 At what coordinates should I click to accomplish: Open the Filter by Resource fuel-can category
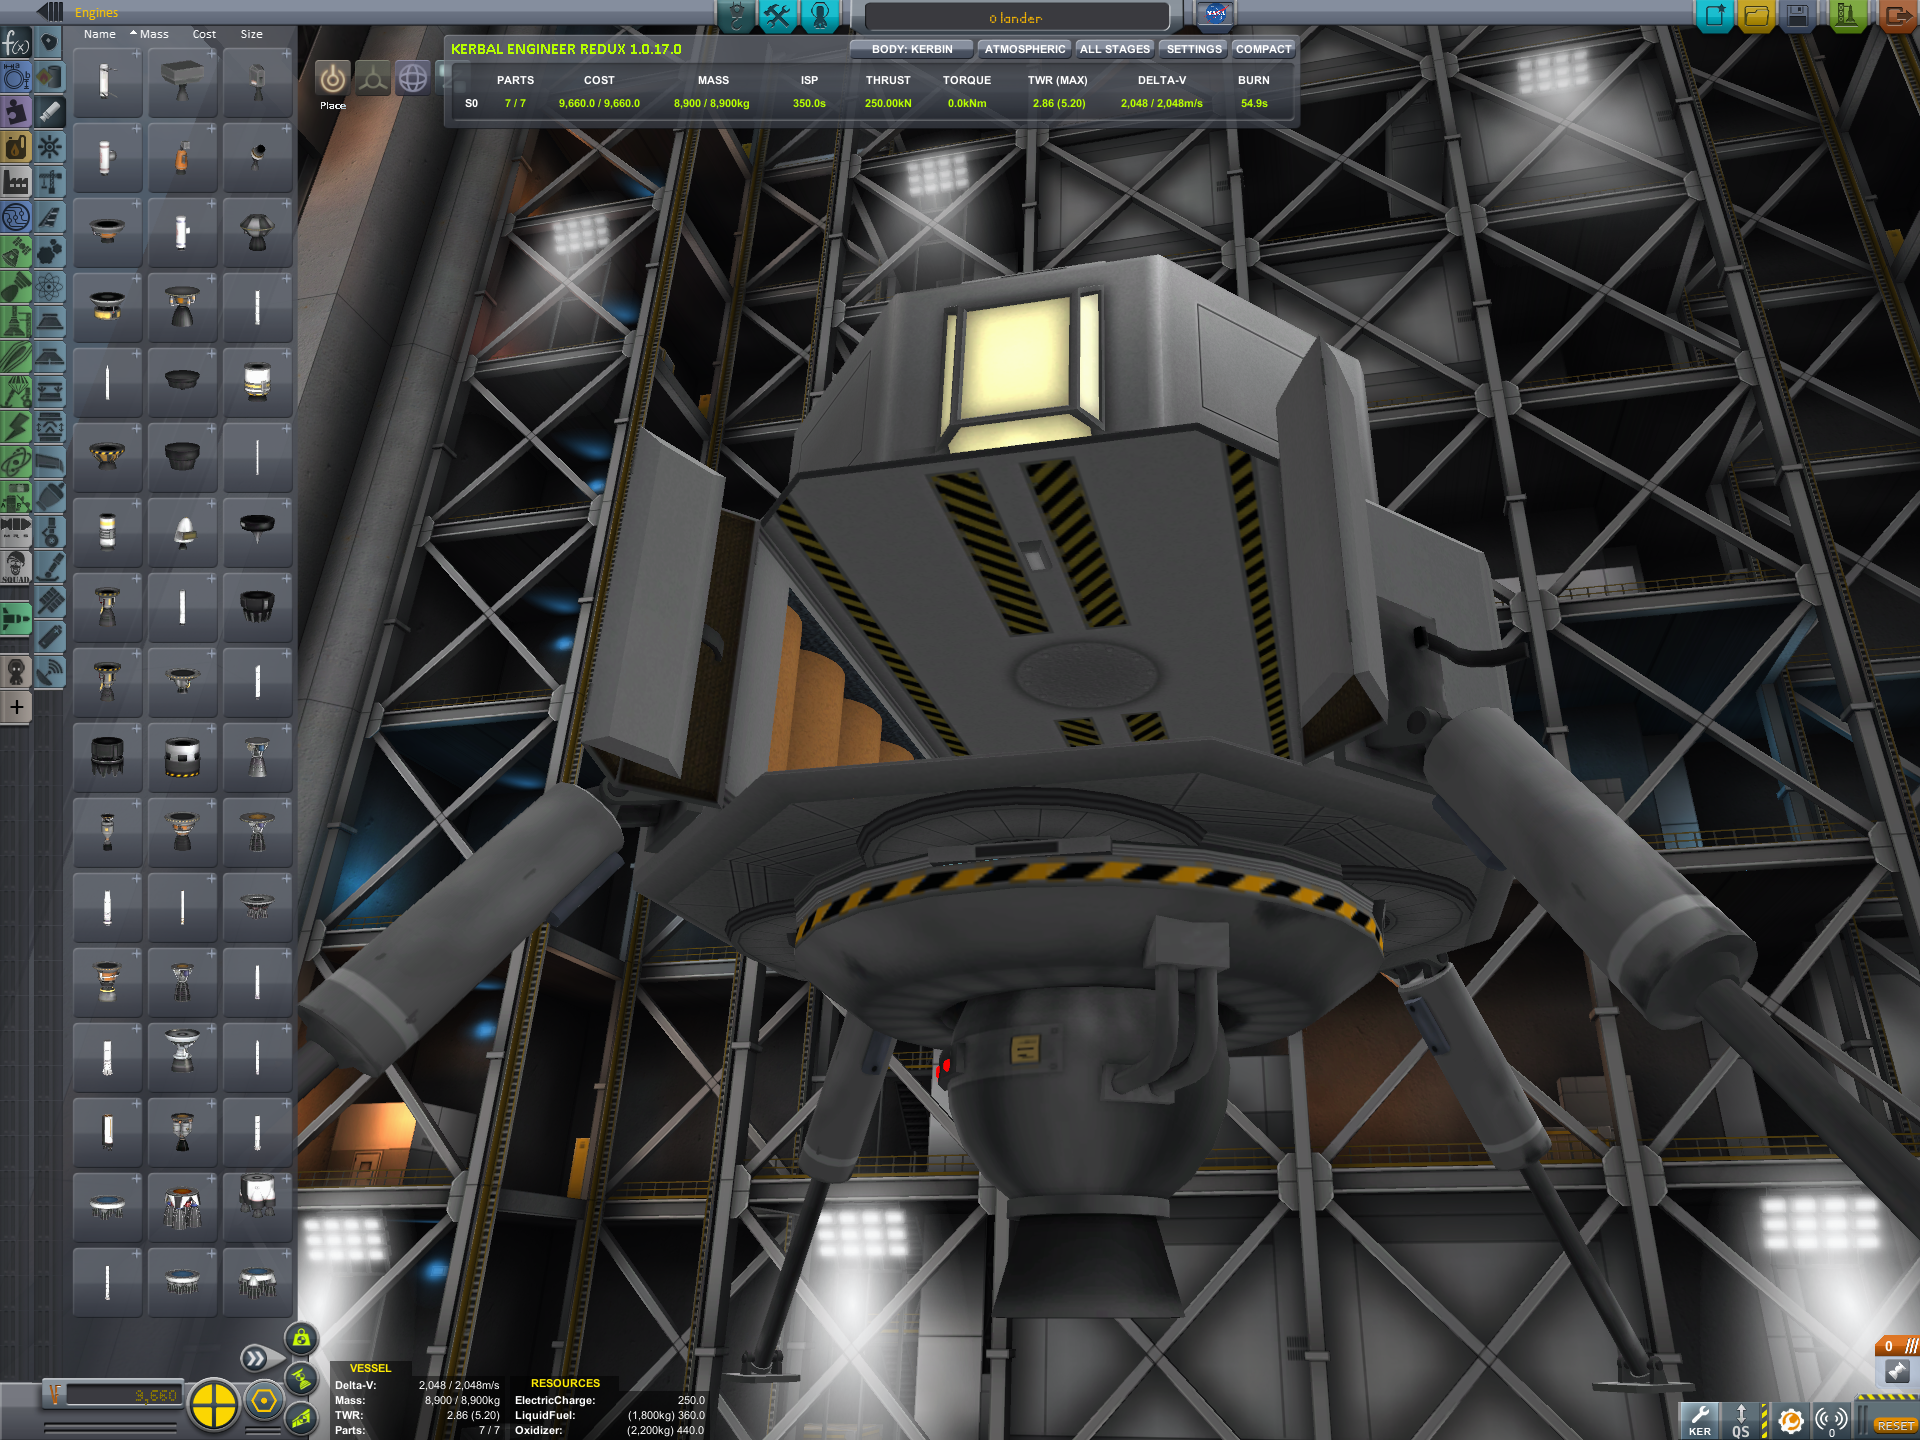(x=16, y=148)
